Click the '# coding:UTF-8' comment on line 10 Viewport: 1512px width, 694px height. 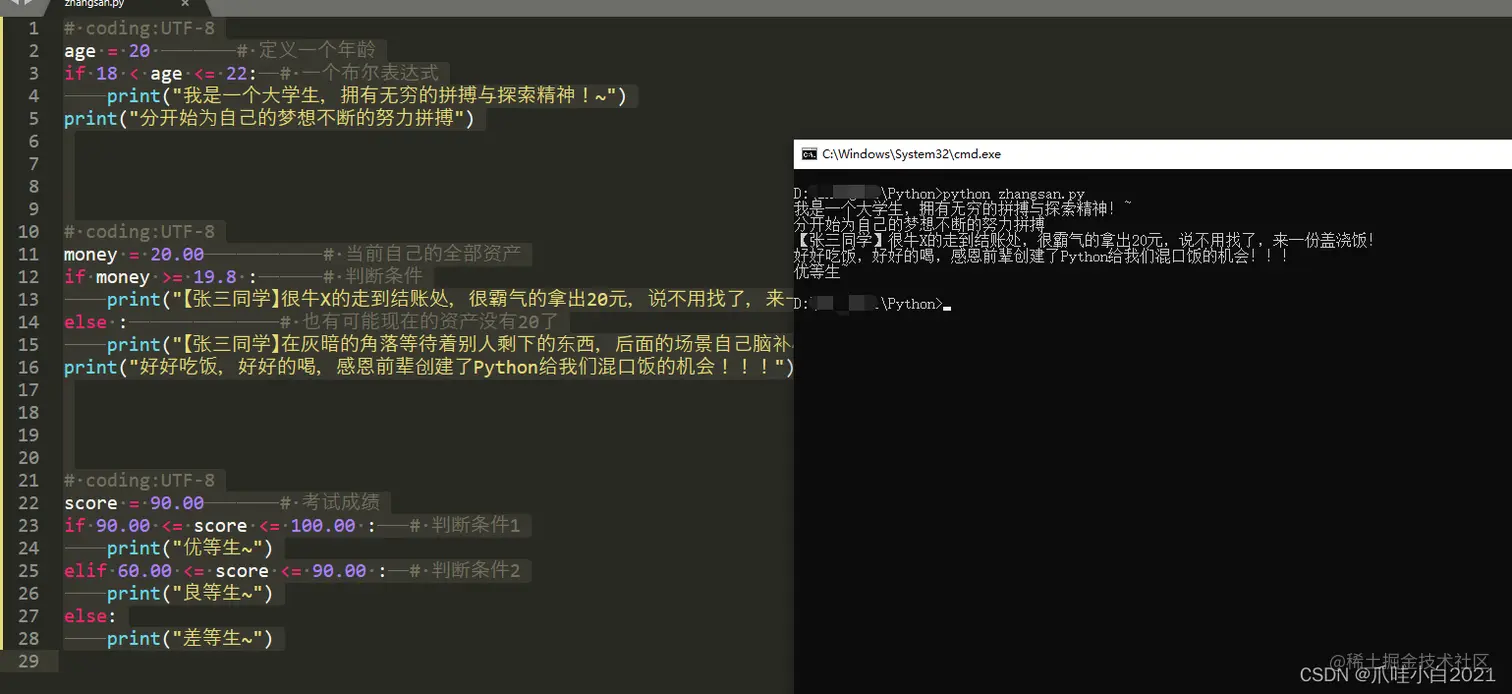pos(139,231)
